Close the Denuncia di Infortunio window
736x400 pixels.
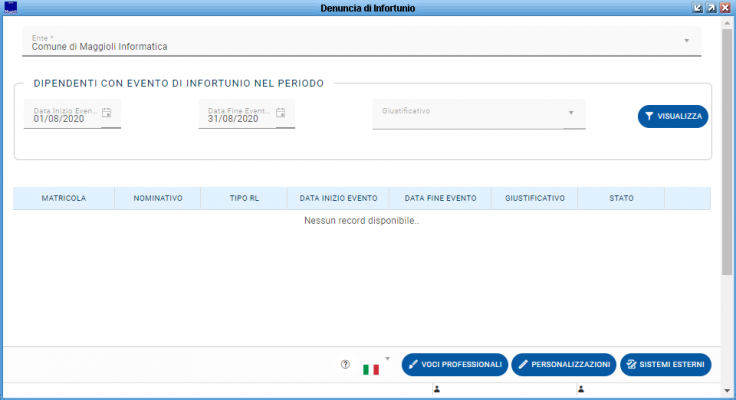(726, 8)
